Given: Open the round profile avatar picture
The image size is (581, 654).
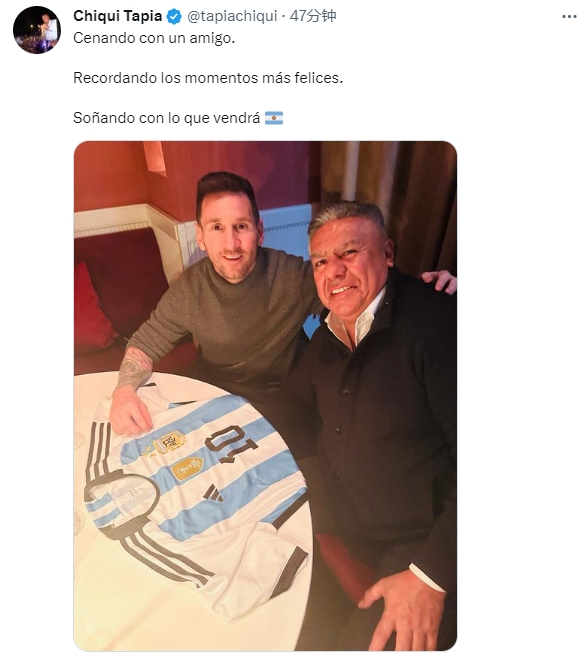Looking at the screenshot, I should (37, 30).
